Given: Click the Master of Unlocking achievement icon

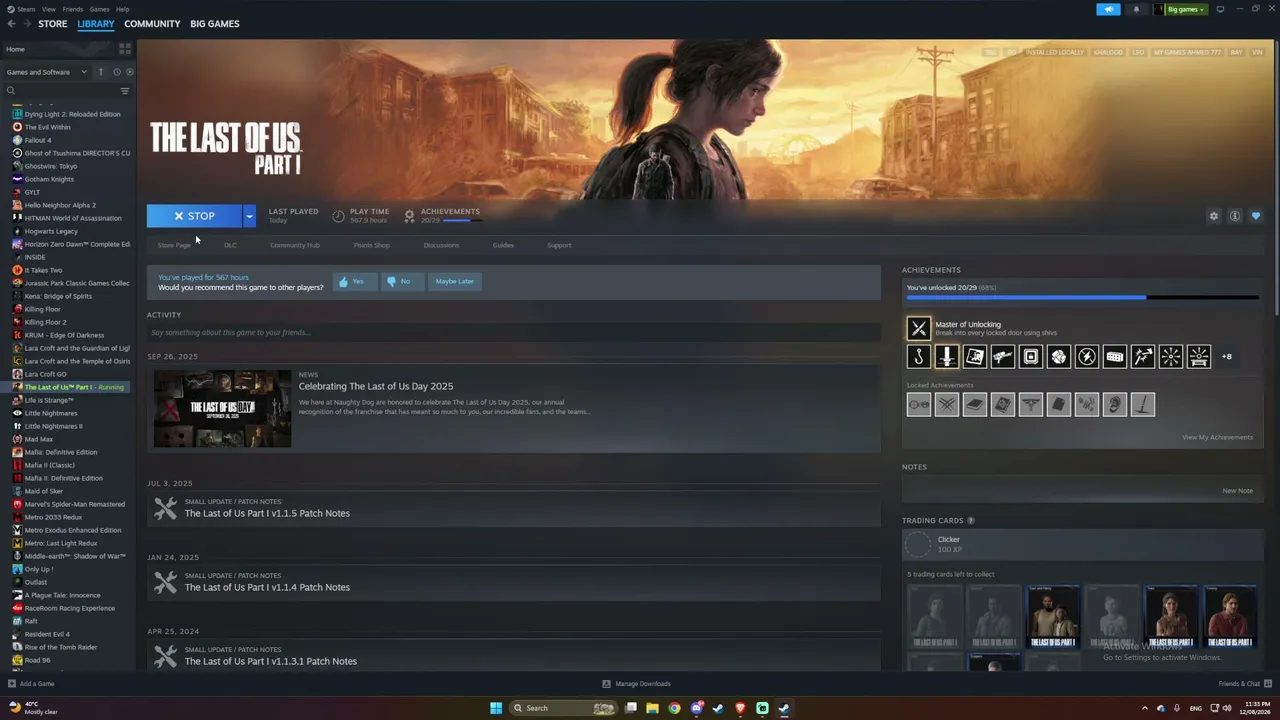Looking at the screenshot, I should 918,328.
